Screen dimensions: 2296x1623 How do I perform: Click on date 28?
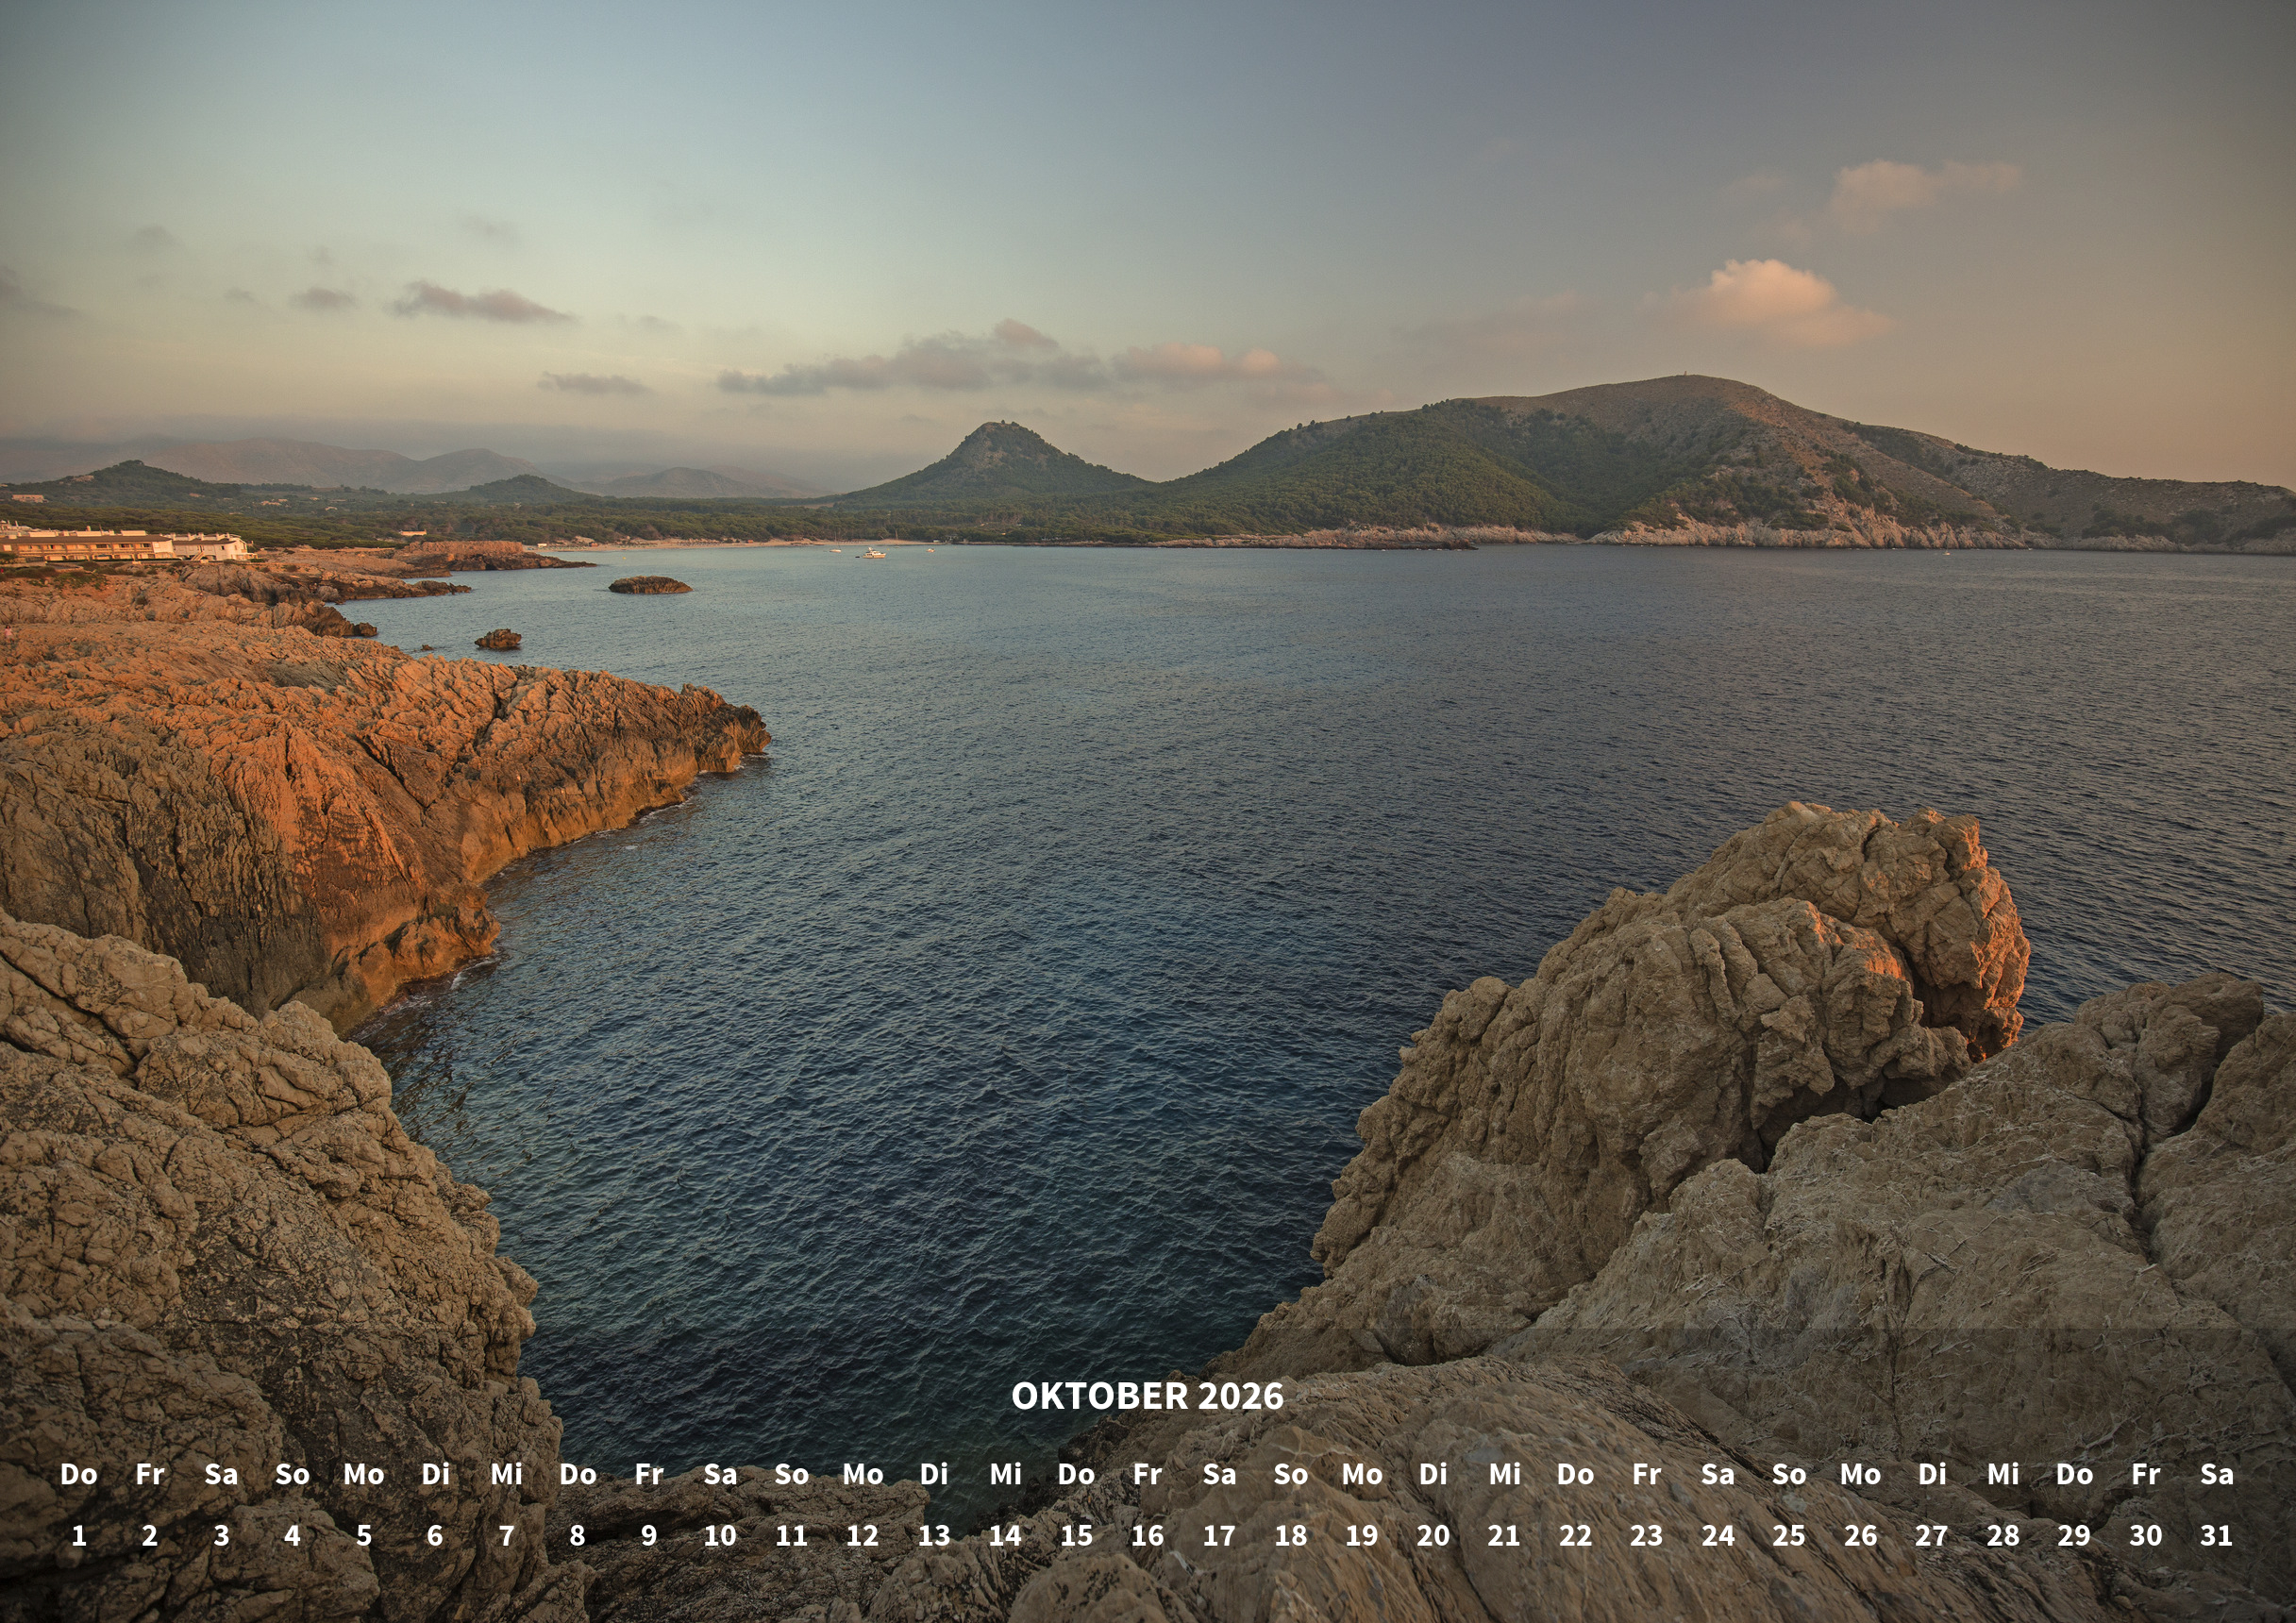pyautogui.click(x=2002, y=1535)
